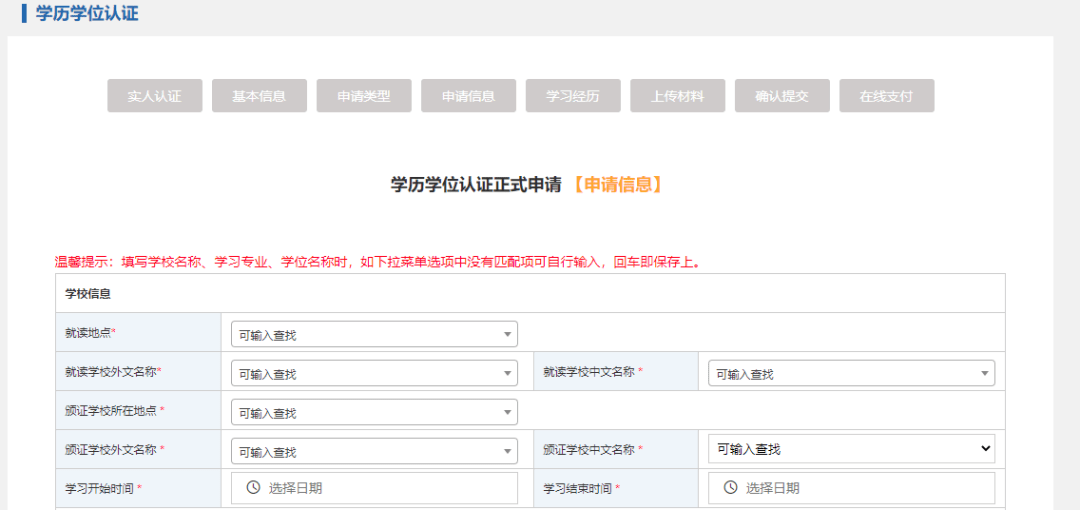Expand the 颁证学校外文名称 combo box
This screenshot has width=1080, height=510.
click(x=373, y=451)
